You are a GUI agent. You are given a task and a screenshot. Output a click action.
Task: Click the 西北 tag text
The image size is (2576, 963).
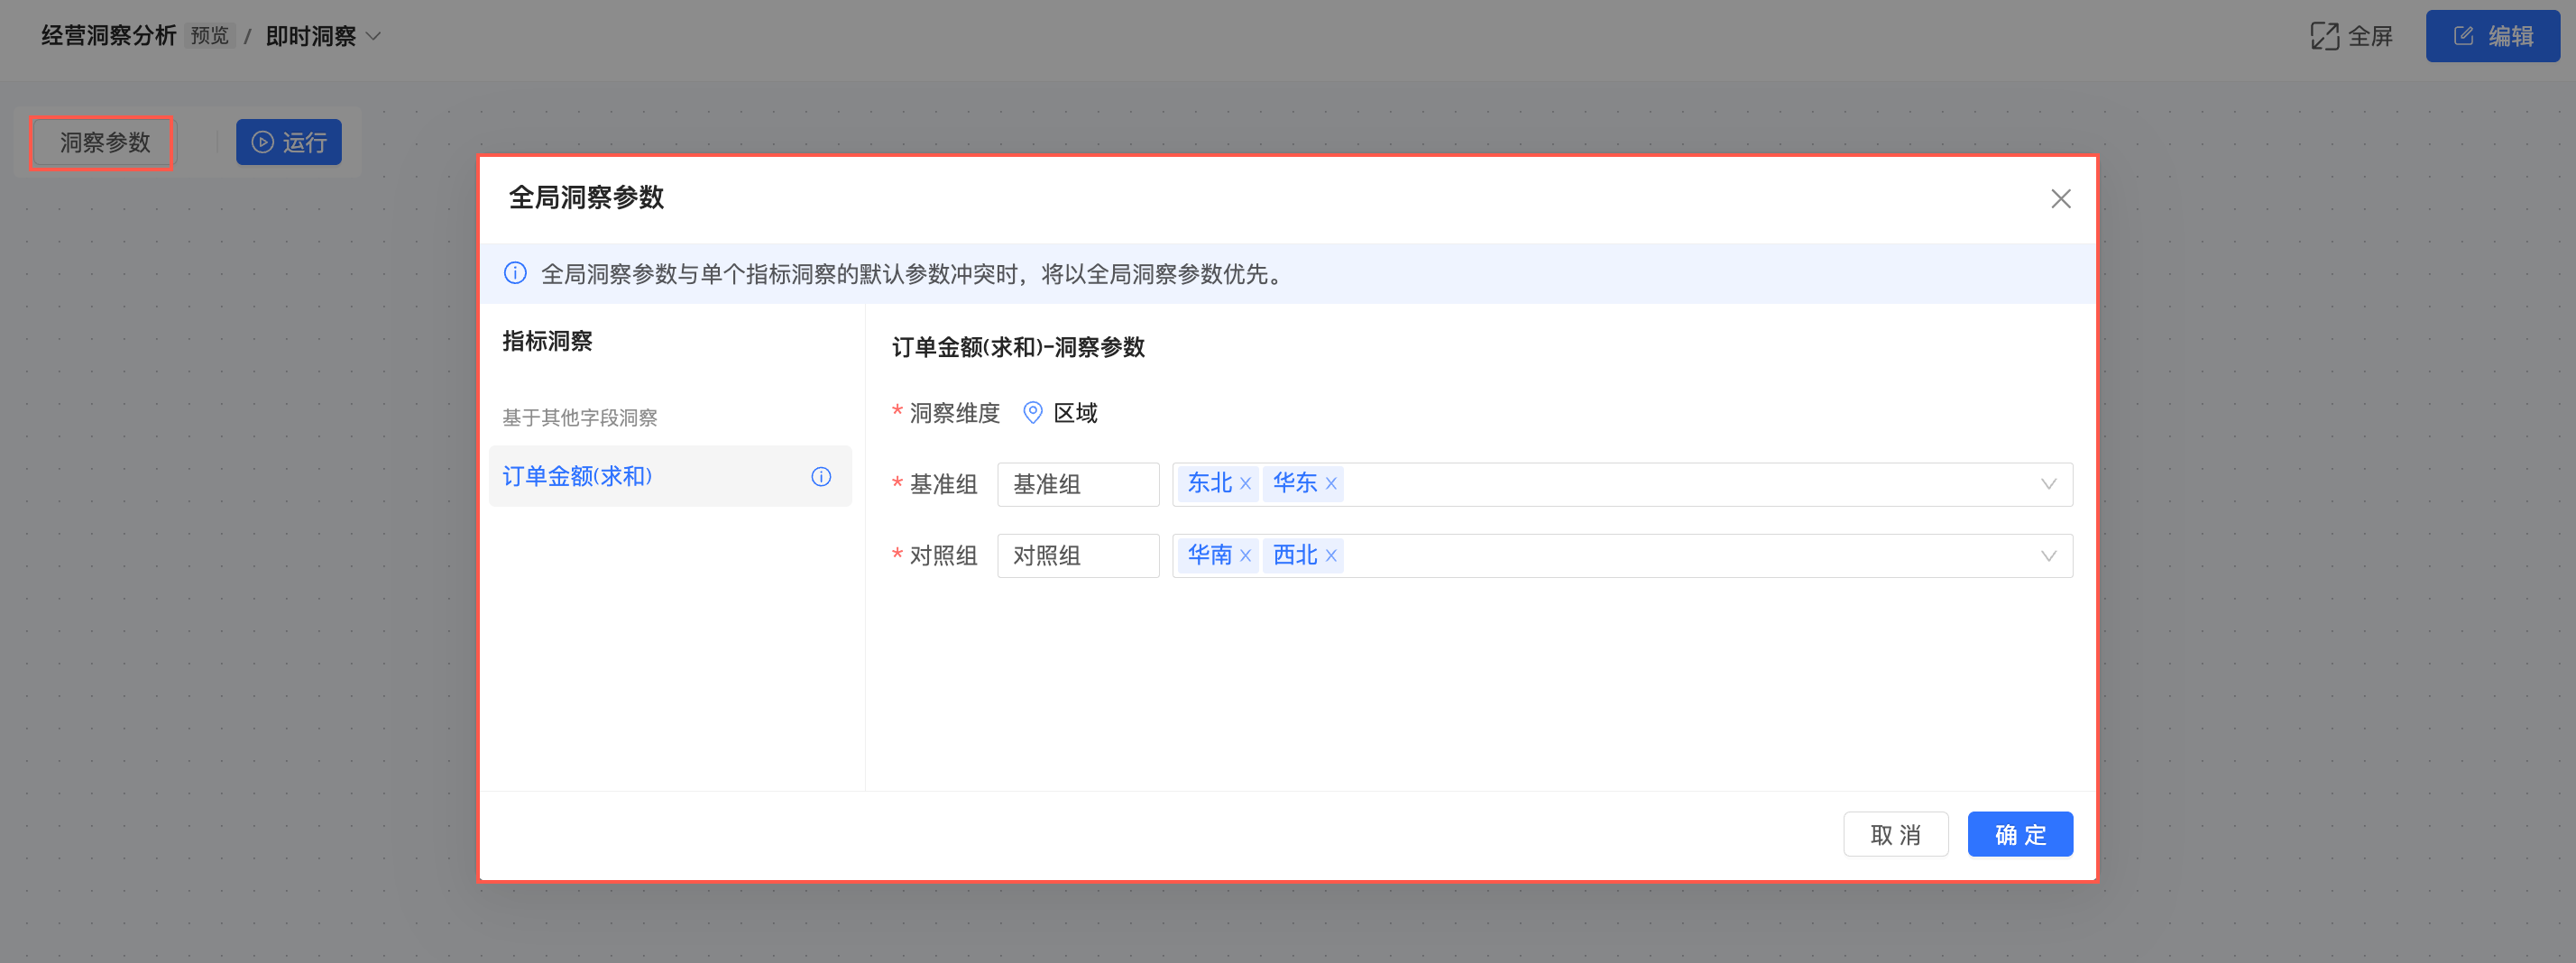[x=1295, y=556]
